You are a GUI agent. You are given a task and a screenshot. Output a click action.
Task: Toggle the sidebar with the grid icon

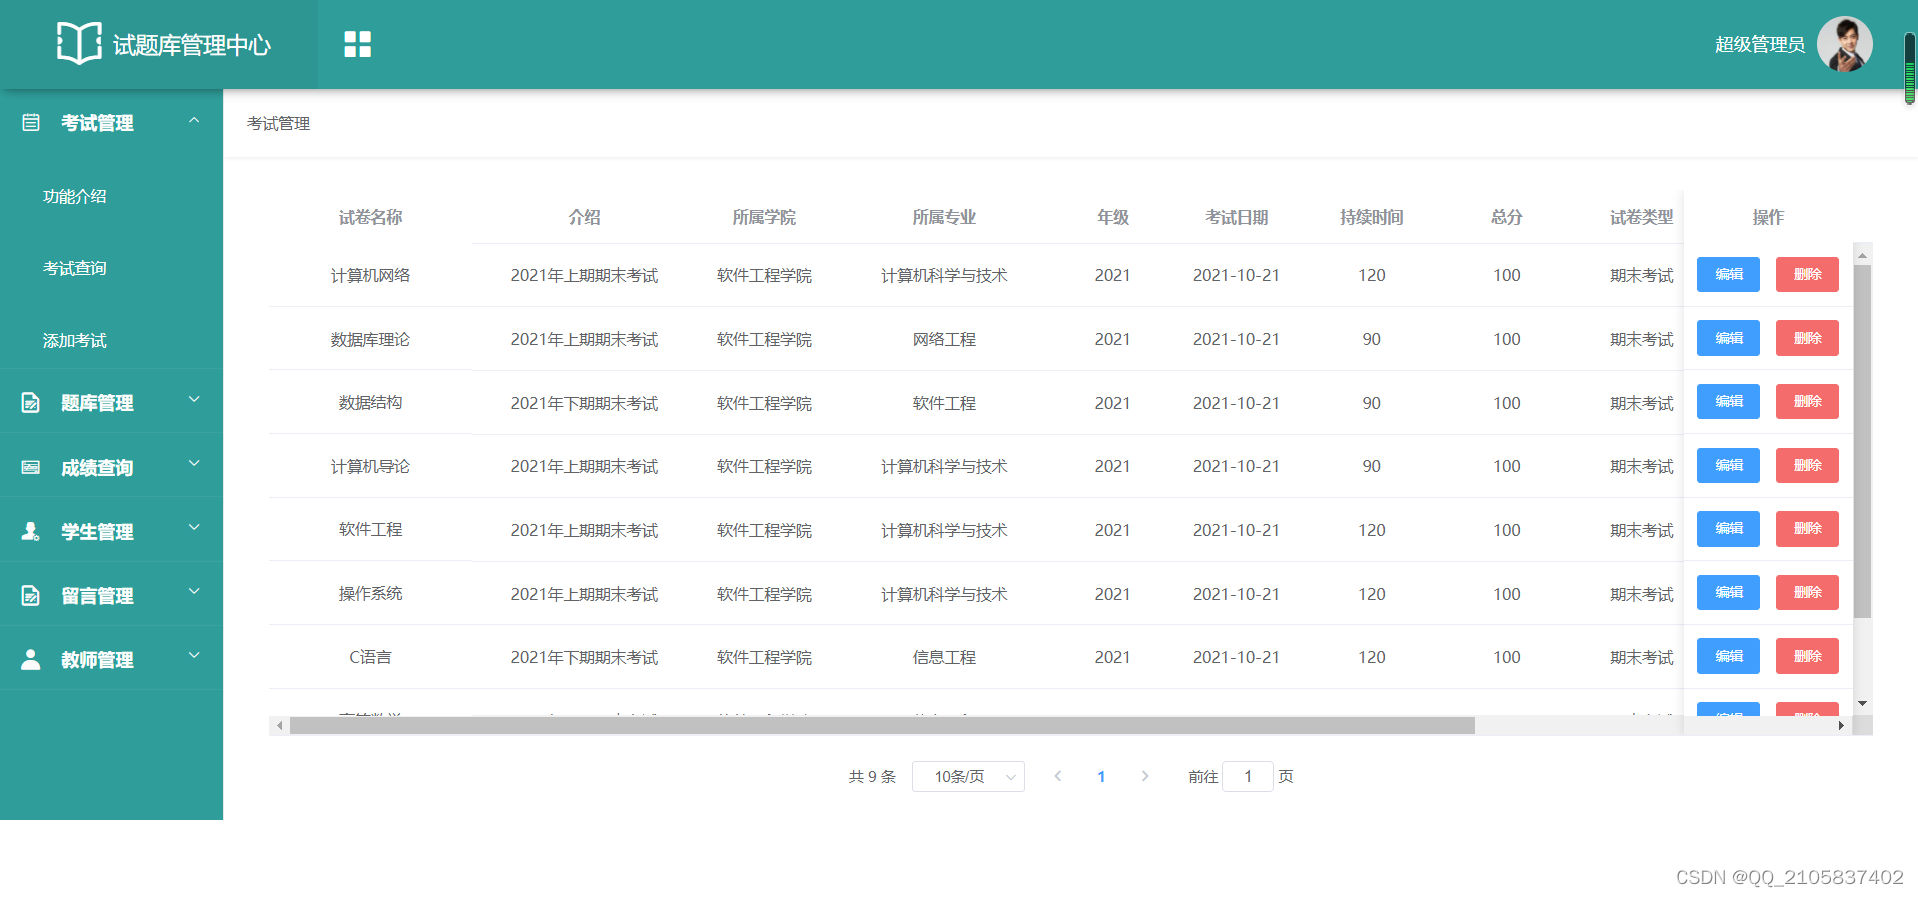coord(357,44)
